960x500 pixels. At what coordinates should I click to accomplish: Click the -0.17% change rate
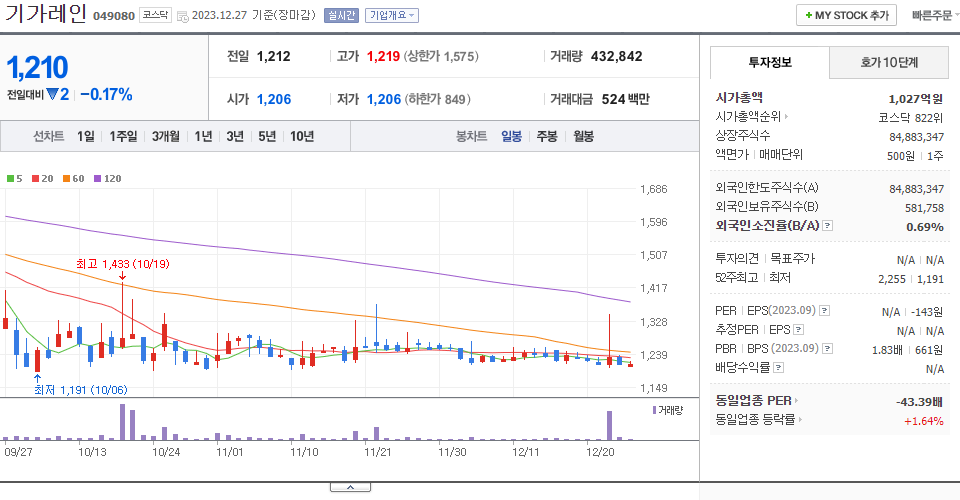click(107, 95)
